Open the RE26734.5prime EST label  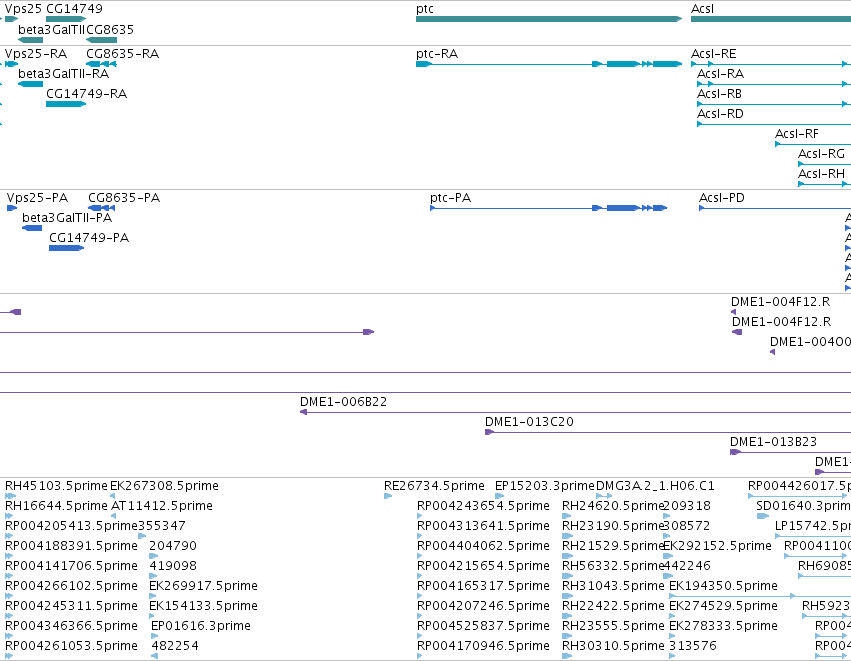[x=434, y=486]
